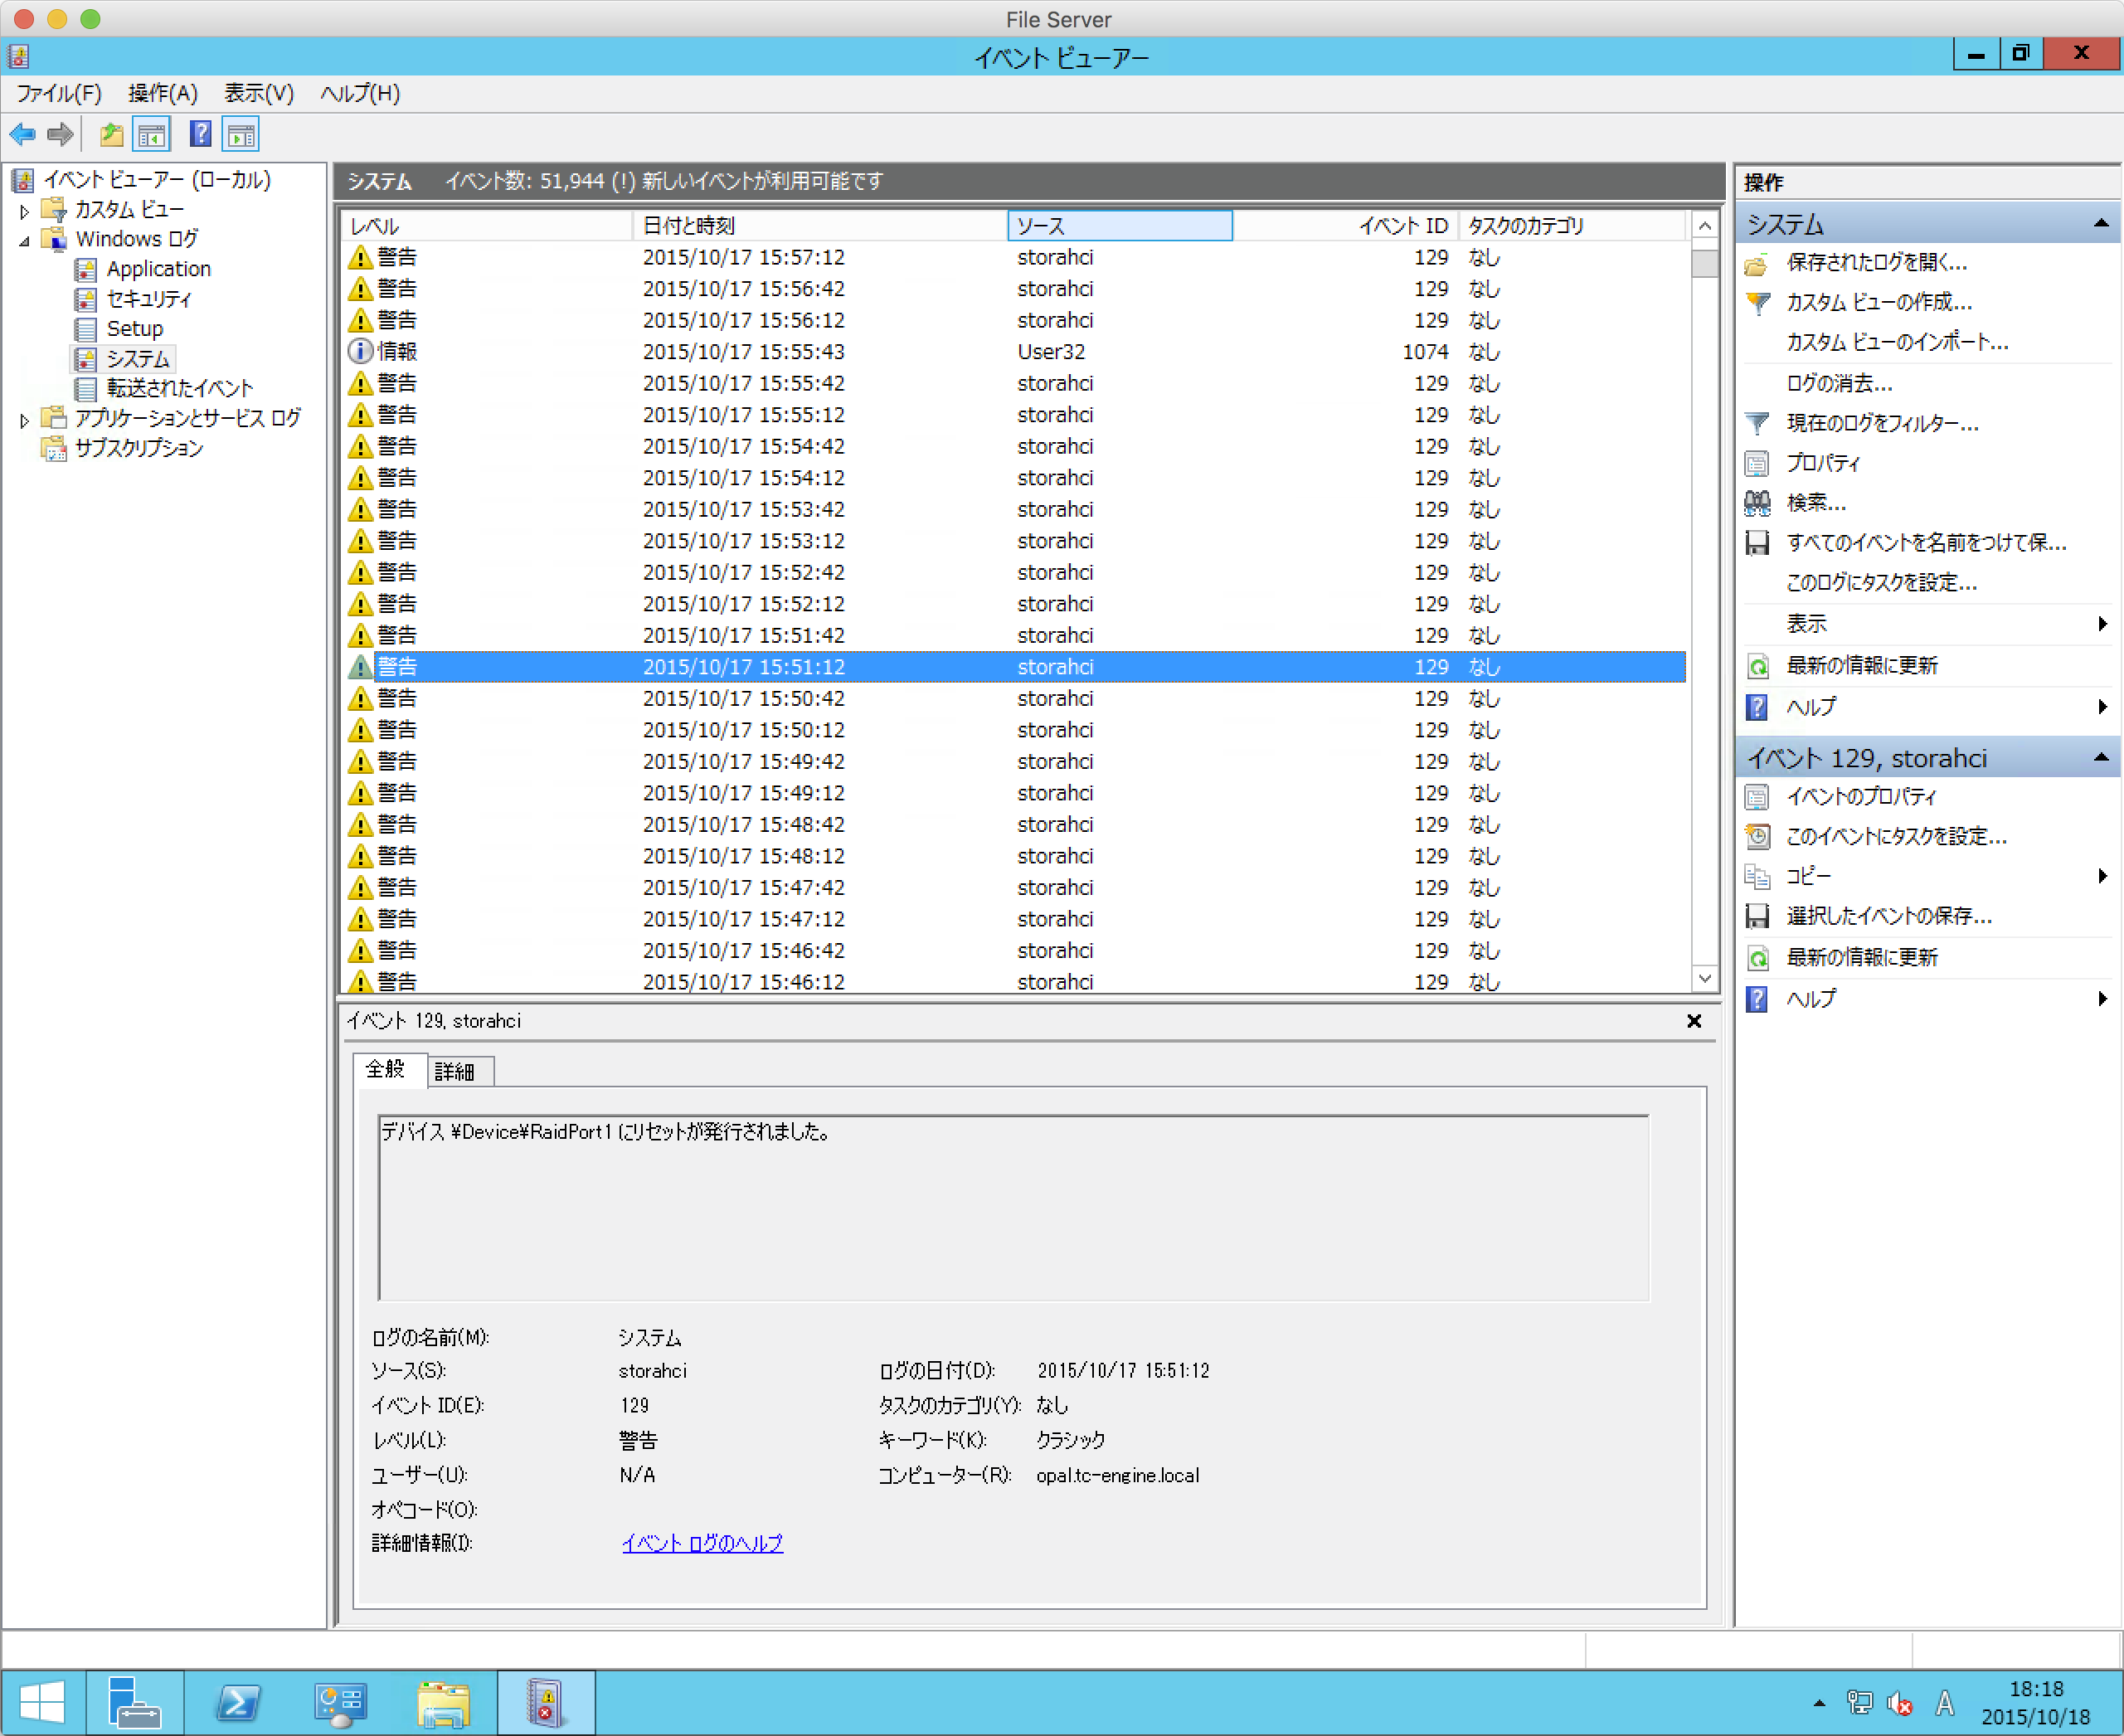Image resolution: width=2124 pixels, height=1736 pixels.
Task: Click the volume speaker tray icon
Action: tap(1899, 1702)
